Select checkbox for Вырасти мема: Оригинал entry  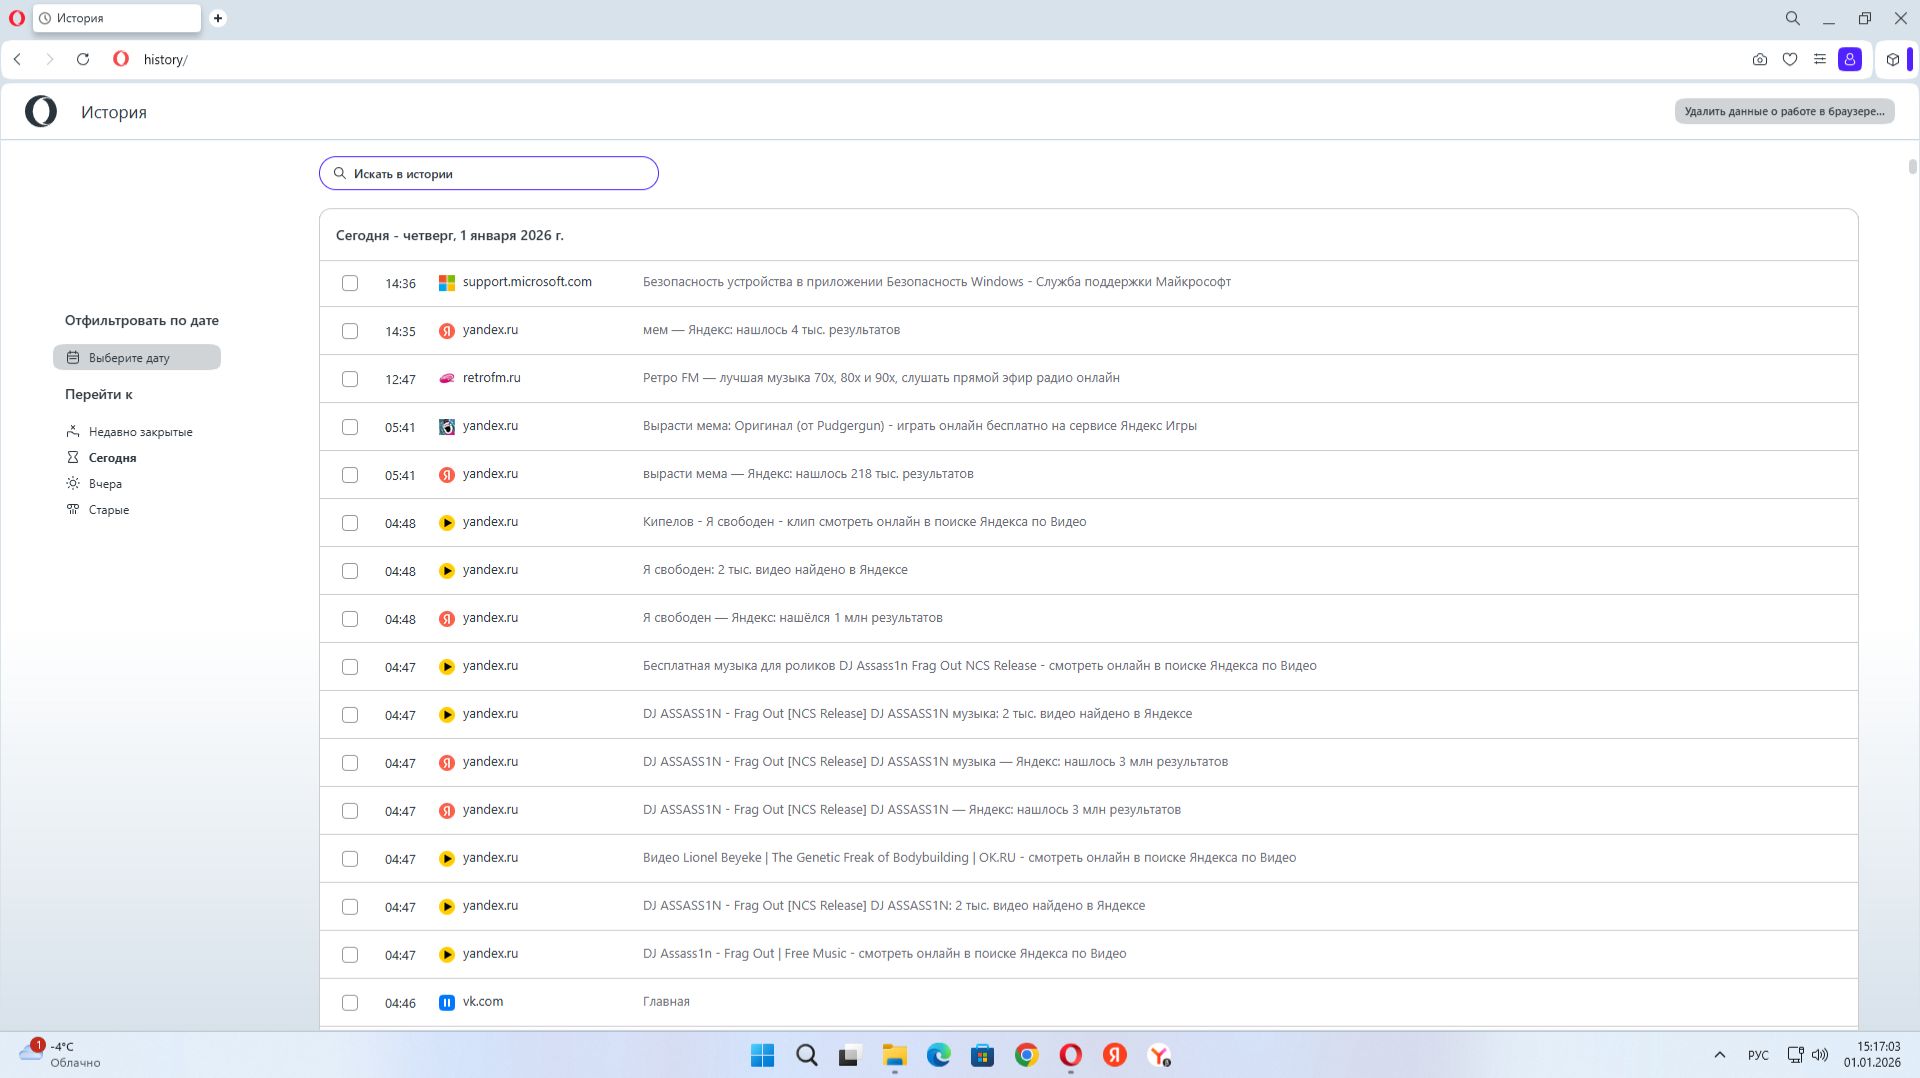click(x=350, y=427)
